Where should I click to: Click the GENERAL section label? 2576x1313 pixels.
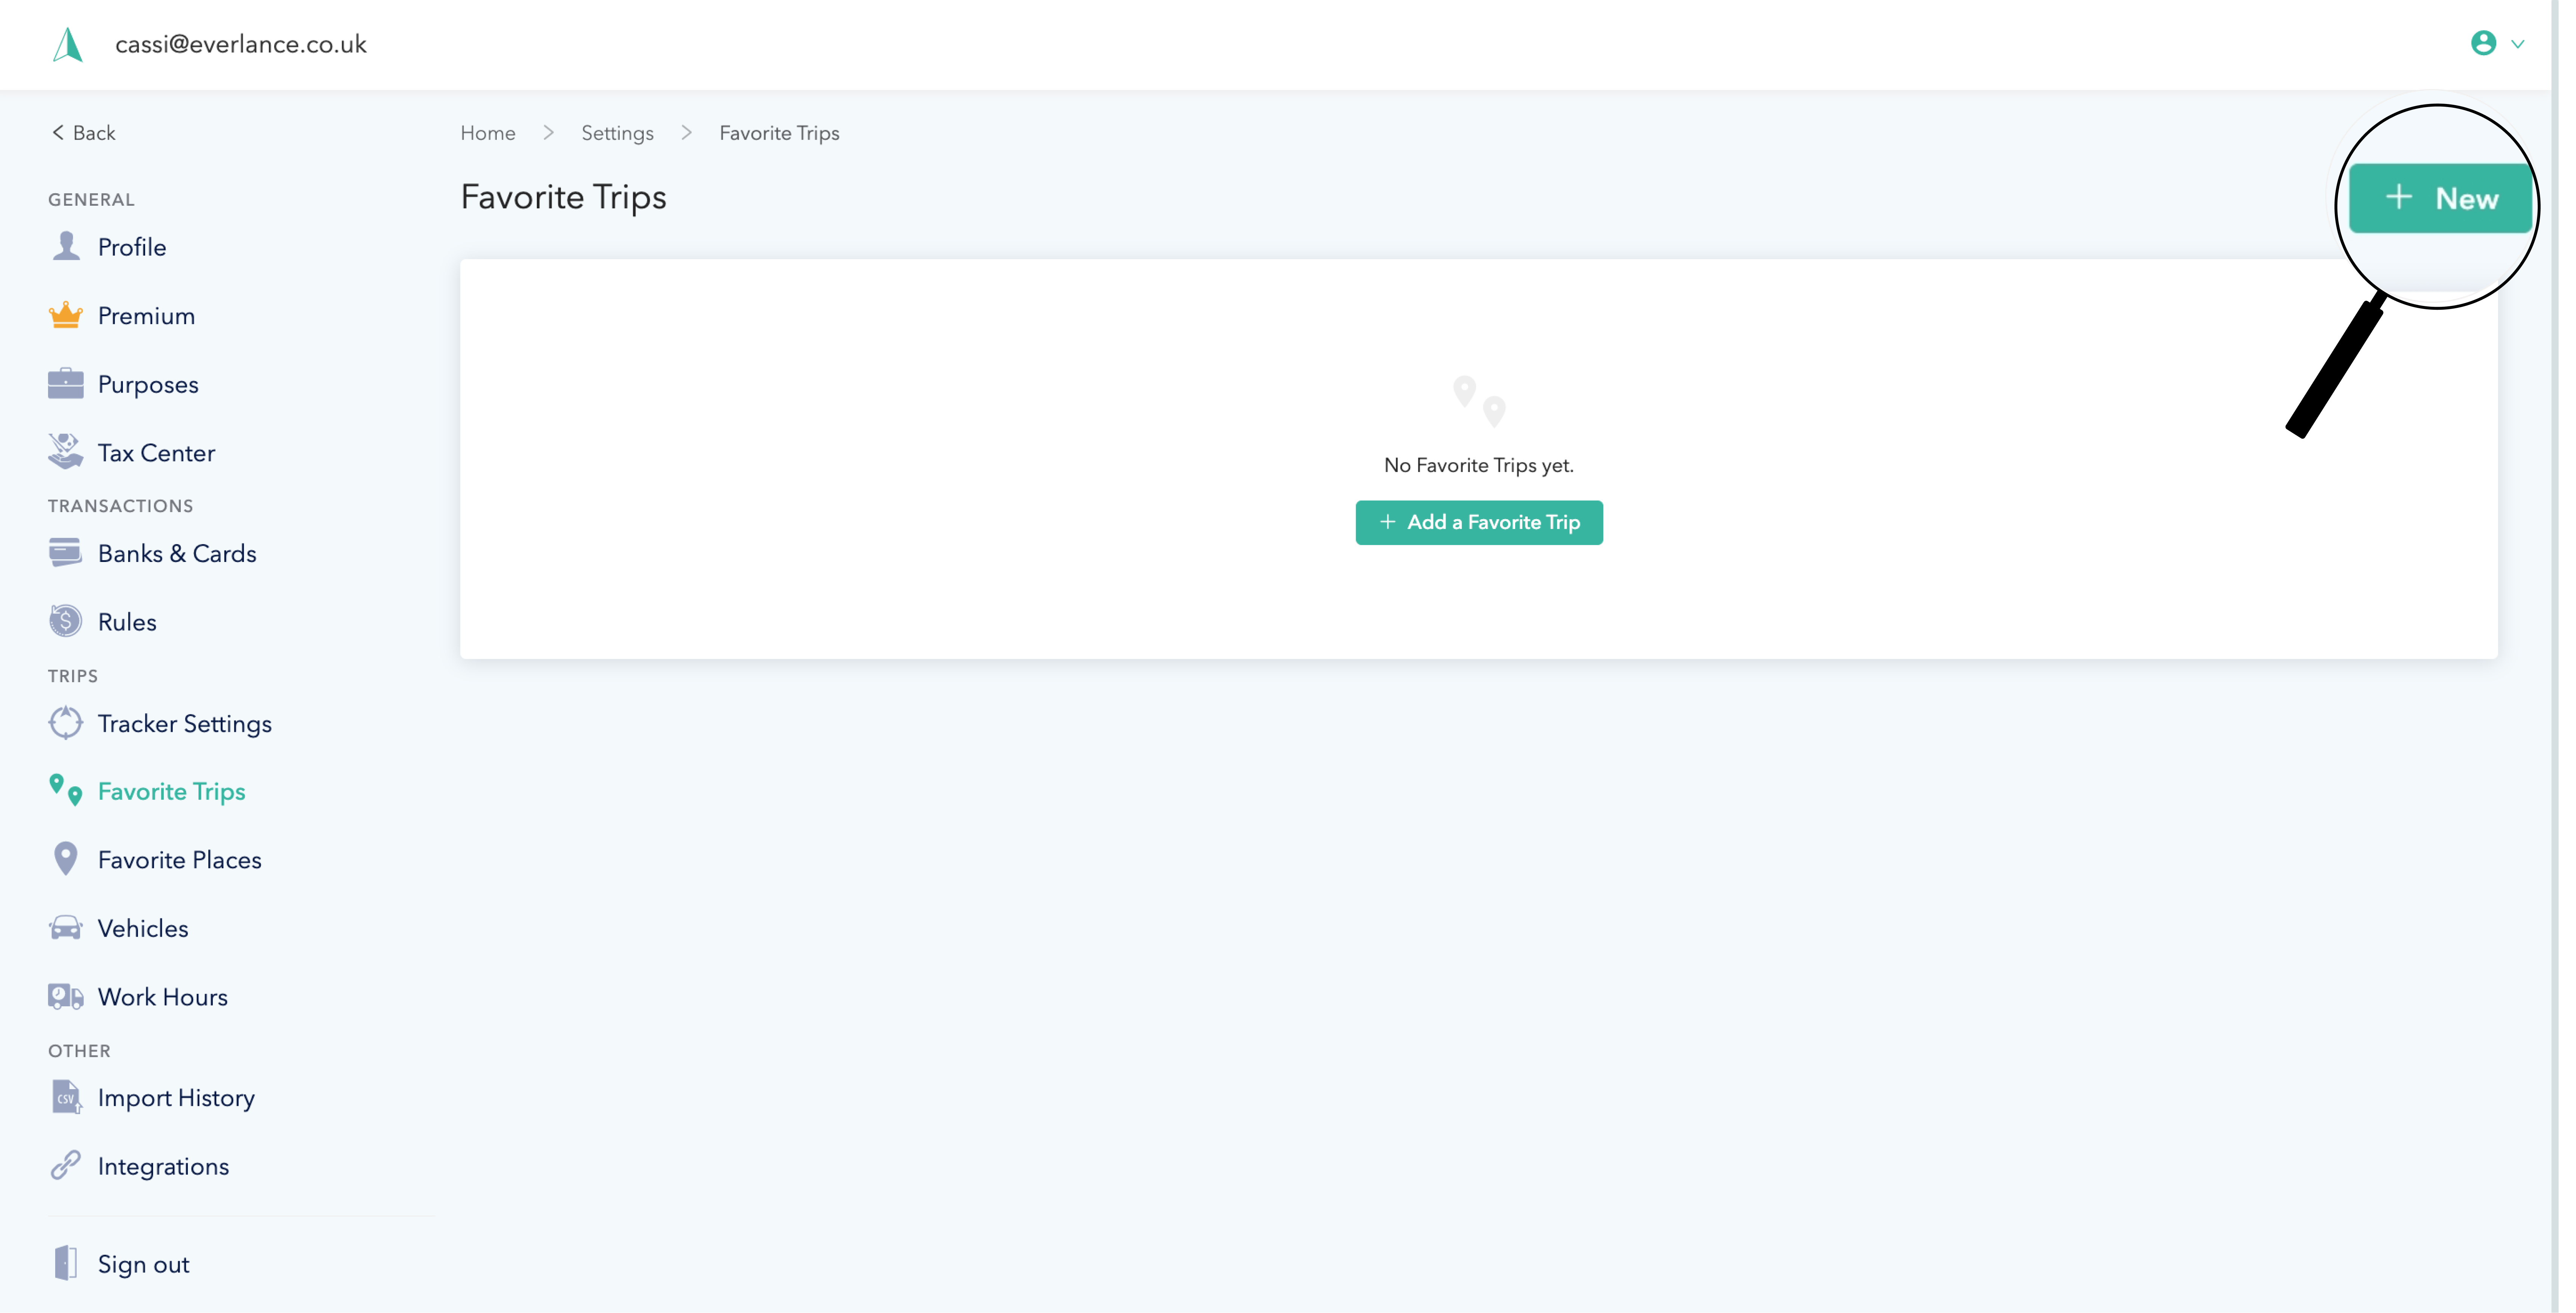(91, 200)
